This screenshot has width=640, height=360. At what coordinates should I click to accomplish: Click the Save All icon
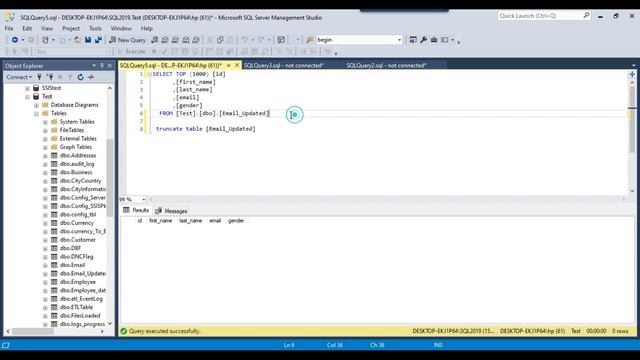click(x=98, y=40)
